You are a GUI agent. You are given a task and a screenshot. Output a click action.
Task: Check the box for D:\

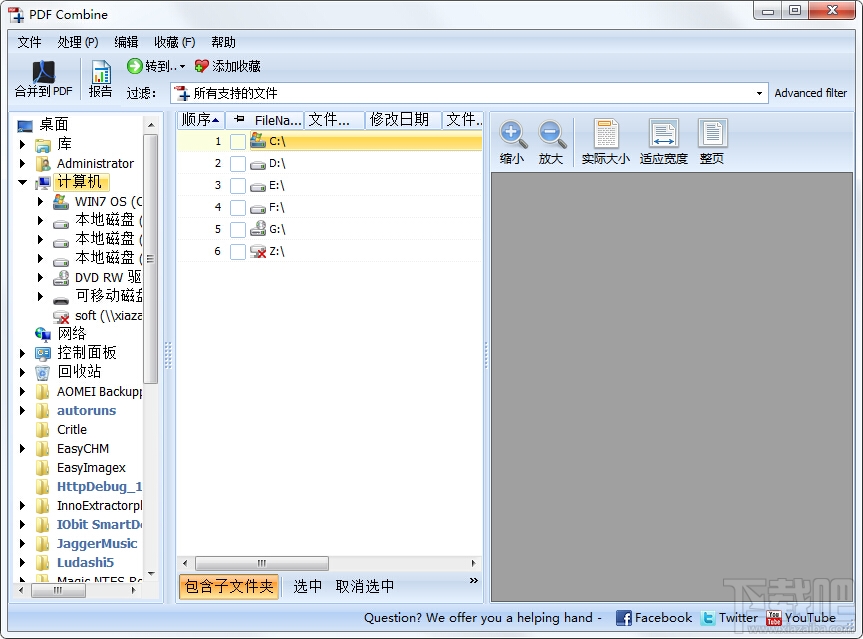(238, 164)
